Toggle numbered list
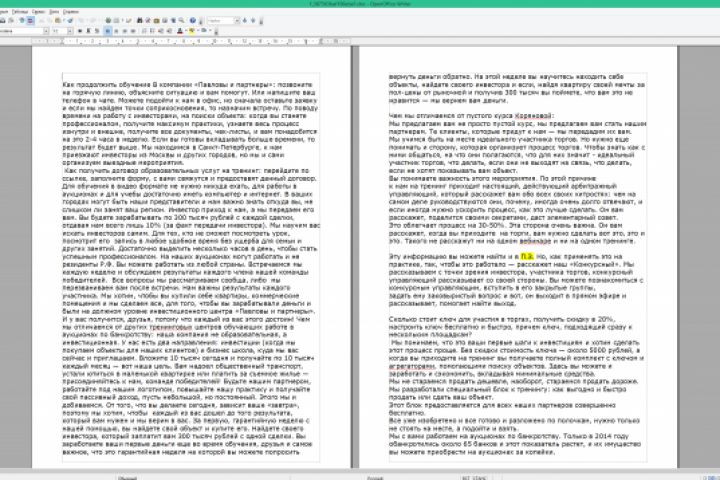 tap(144, 31)
